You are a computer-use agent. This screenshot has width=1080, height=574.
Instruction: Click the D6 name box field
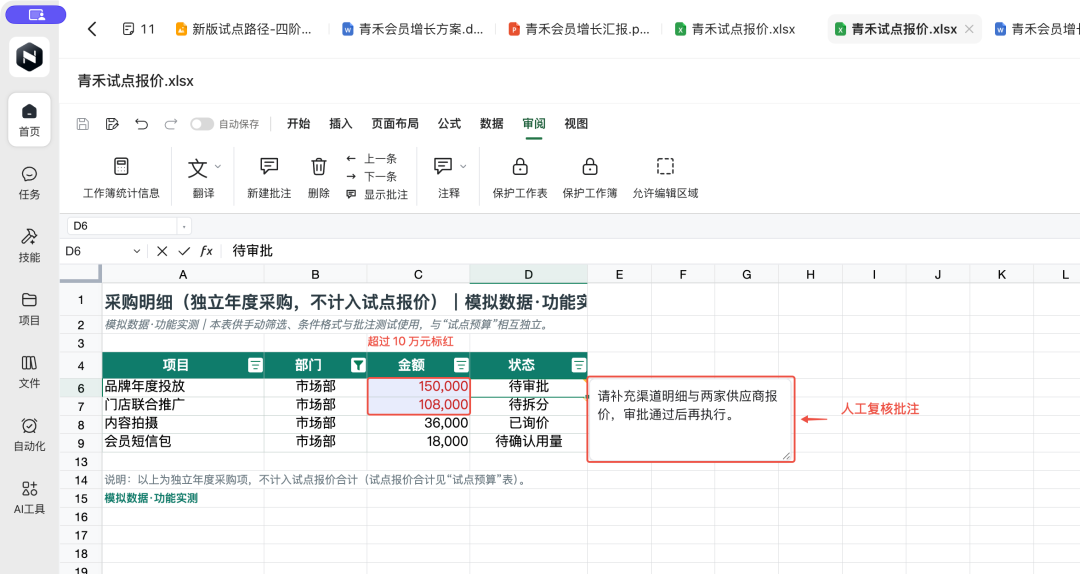point(122,226)
